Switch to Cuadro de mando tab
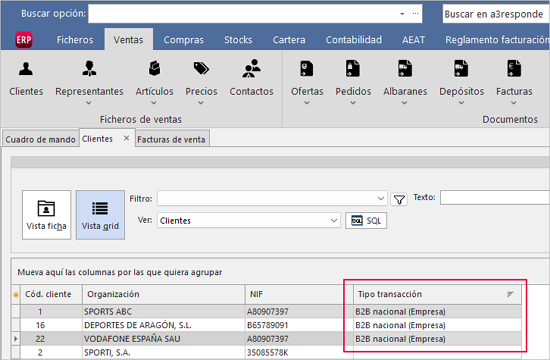The height and width of the screenshot is (360, 550). (x=40, y=139)
